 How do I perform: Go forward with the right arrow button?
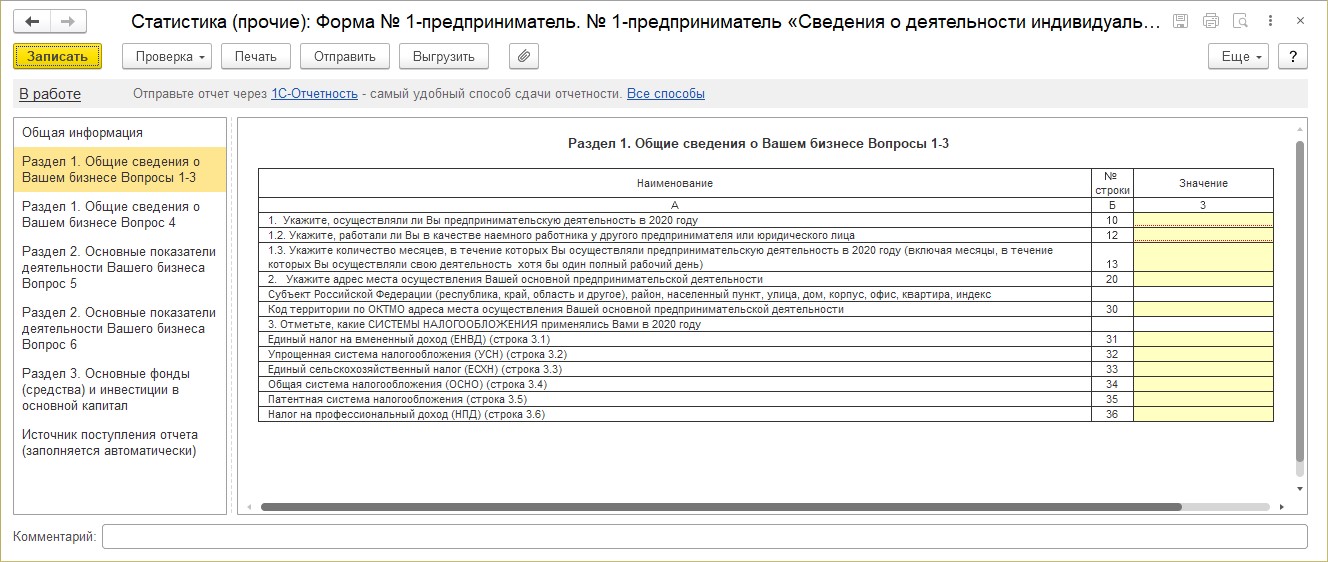(68, 21)
